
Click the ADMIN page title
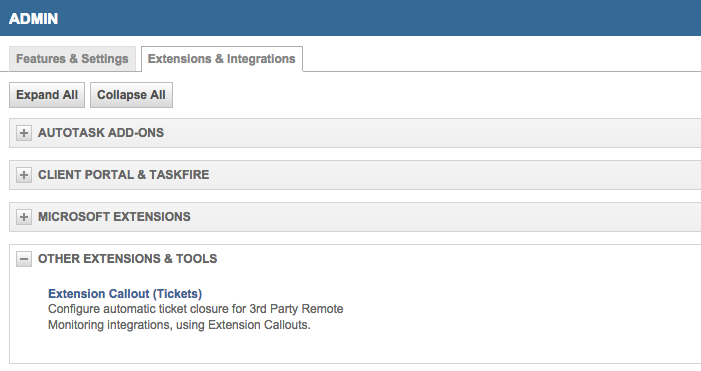34,19
